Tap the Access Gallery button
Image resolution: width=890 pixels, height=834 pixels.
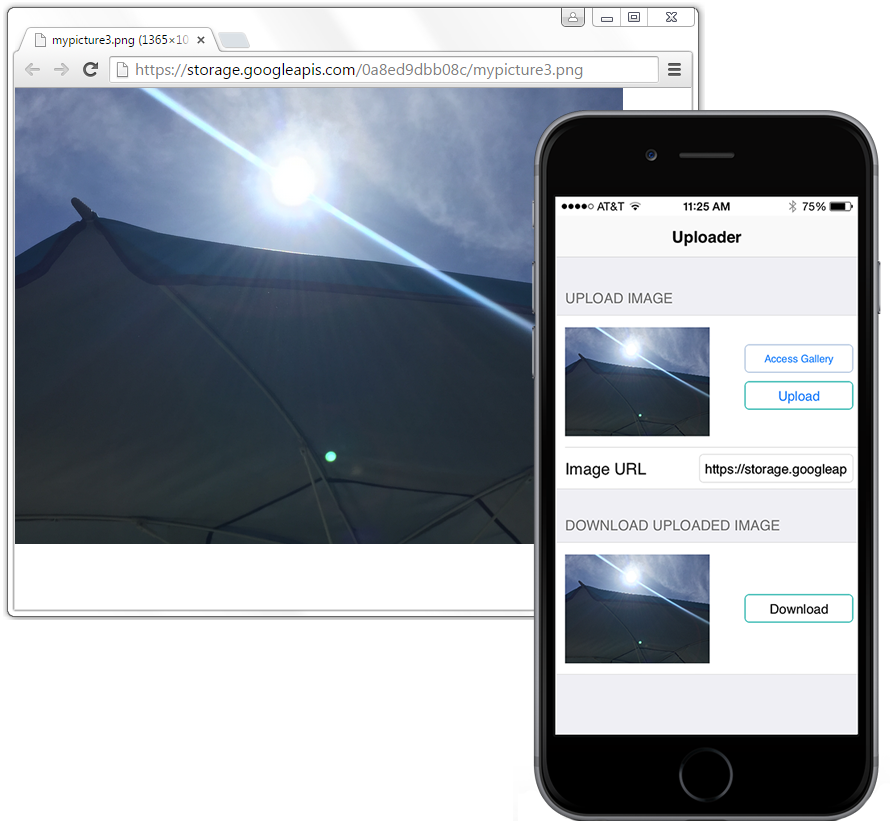[798, 359]
